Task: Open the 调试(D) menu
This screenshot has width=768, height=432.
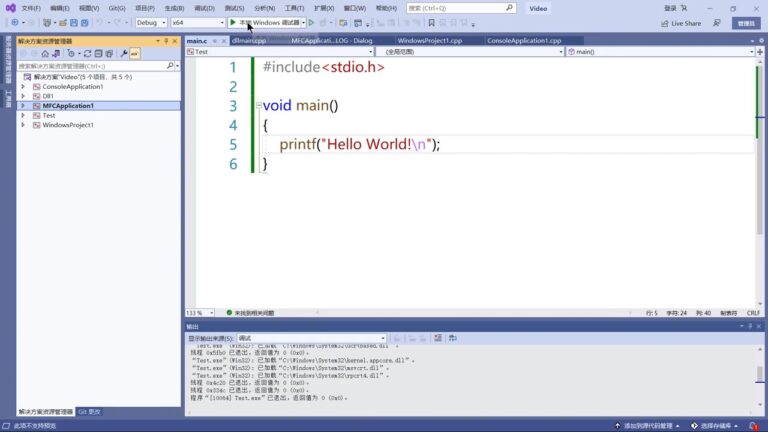Action: (204, 8)
